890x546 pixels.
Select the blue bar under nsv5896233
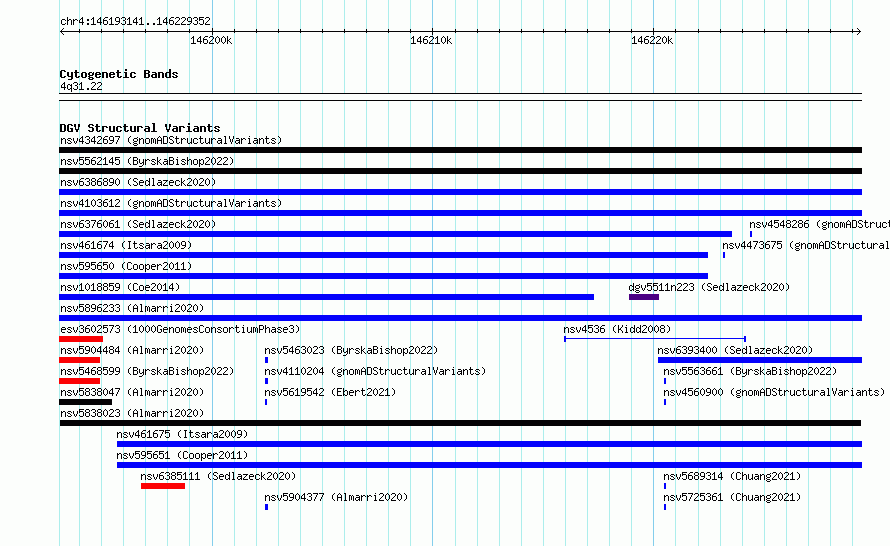click(x=460, y=318)
